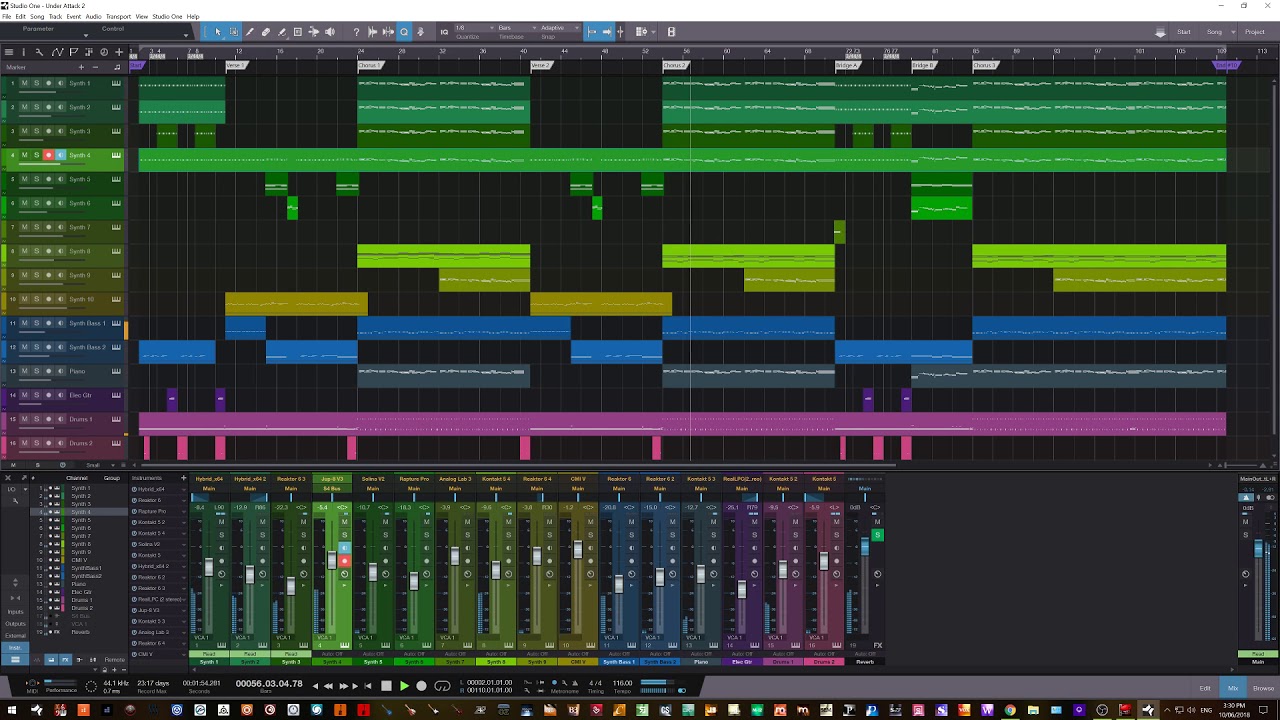
Task: Open mixer settings wrench icon
Action: [x=14, y=499]
